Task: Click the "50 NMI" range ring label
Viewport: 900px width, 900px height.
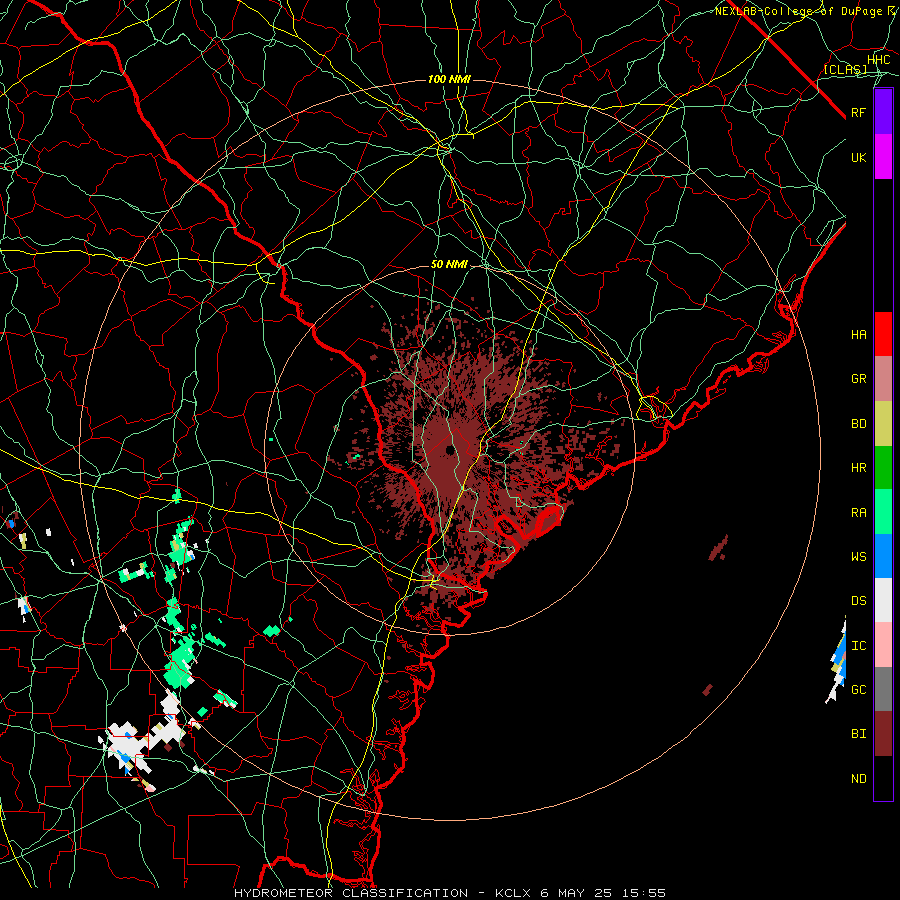Action: coord(449,265)
